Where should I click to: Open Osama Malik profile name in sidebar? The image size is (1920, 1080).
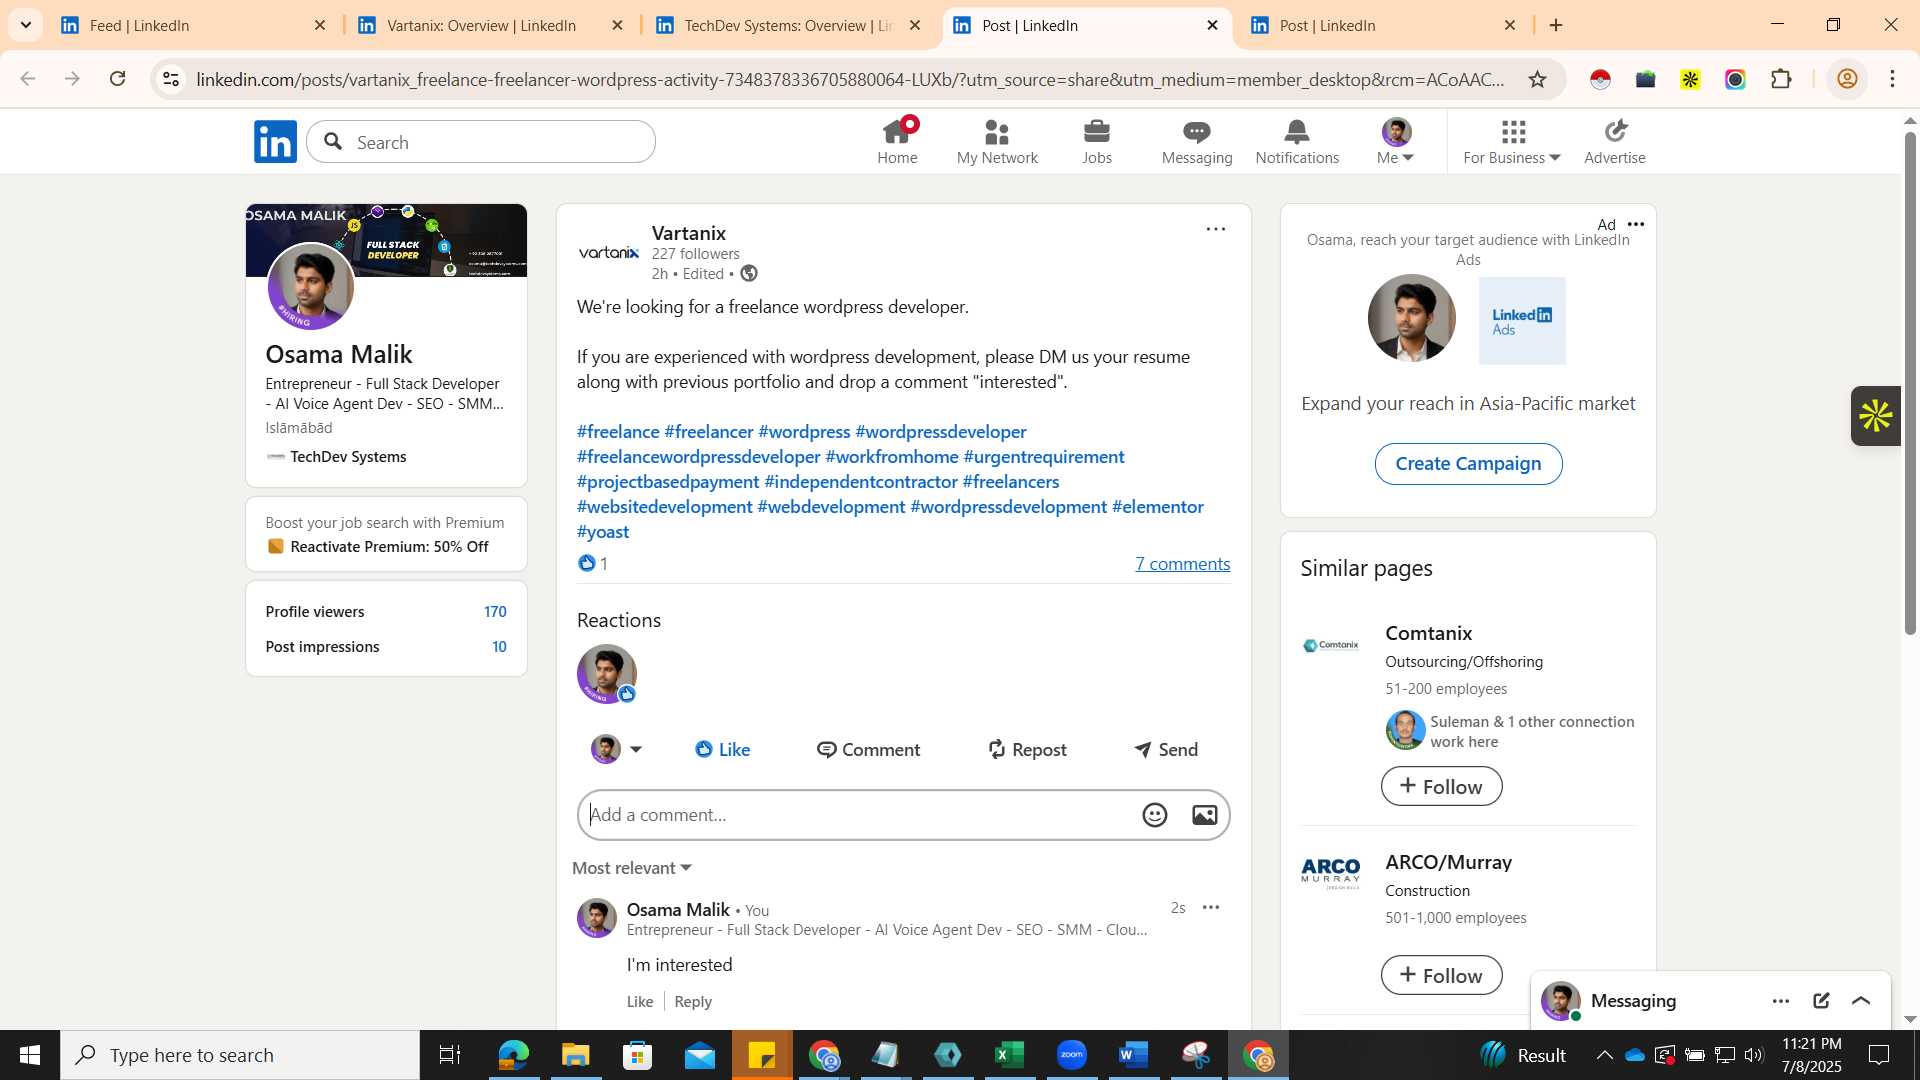coord(339,354)
